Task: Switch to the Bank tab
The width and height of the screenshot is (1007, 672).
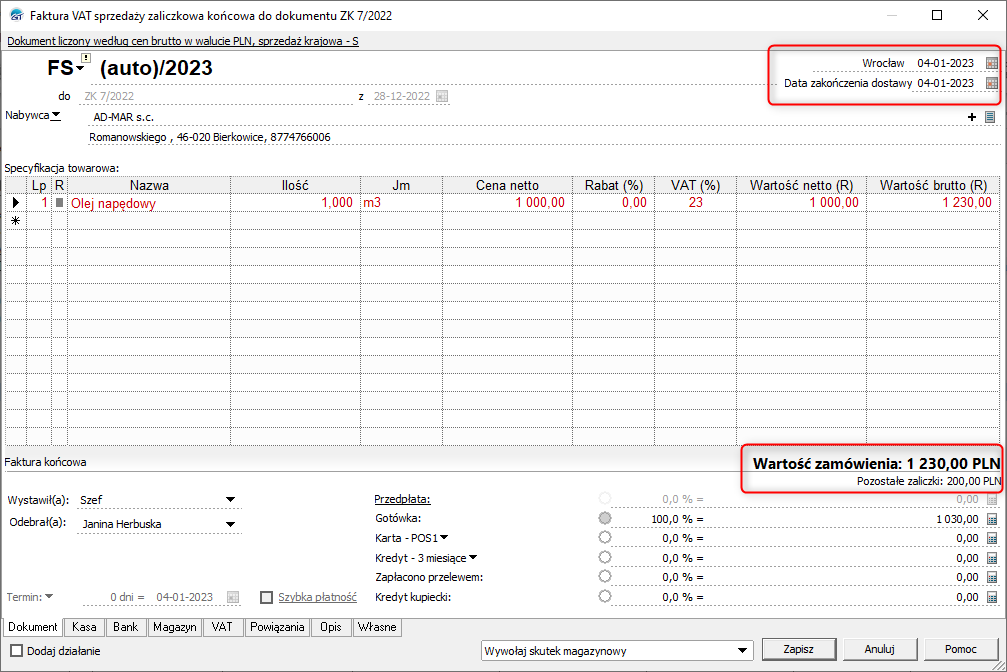Action: 125,627
